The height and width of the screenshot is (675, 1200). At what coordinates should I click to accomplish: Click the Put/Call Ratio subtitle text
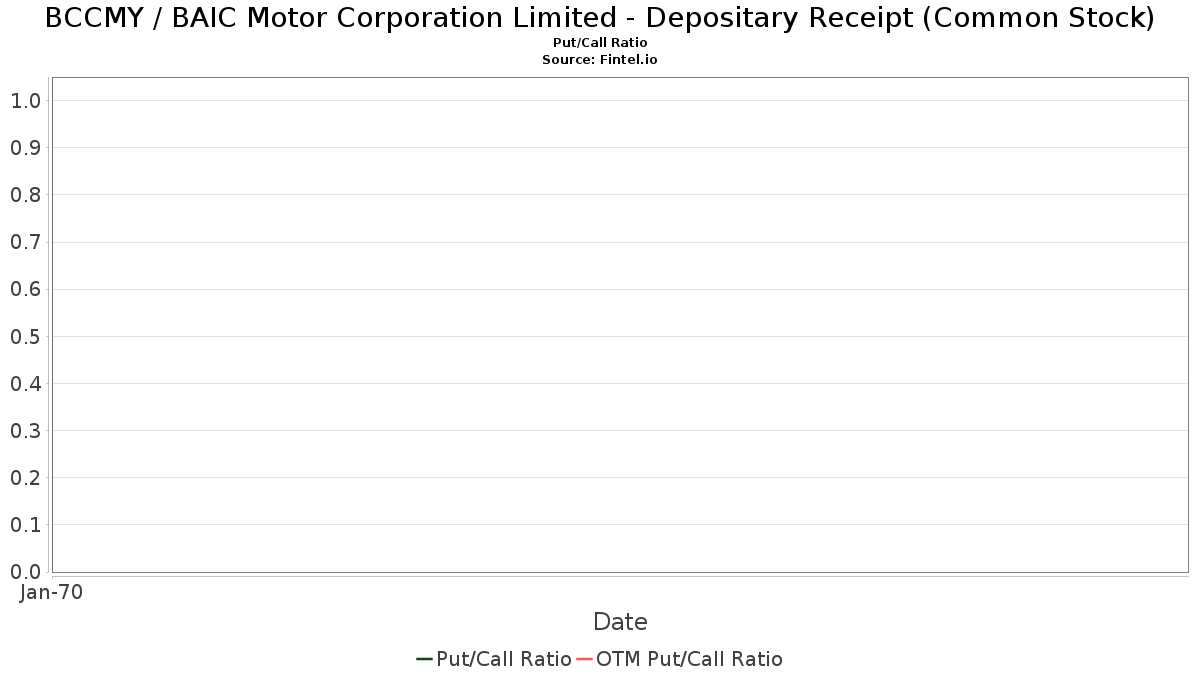coord(600,43)
